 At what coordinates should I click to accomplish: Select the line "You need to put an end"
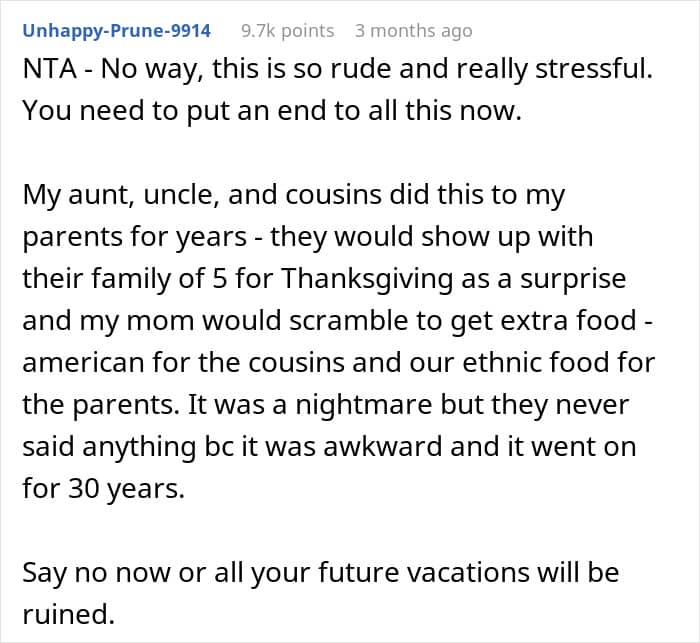pyautogui.click(x=272, y=111)
